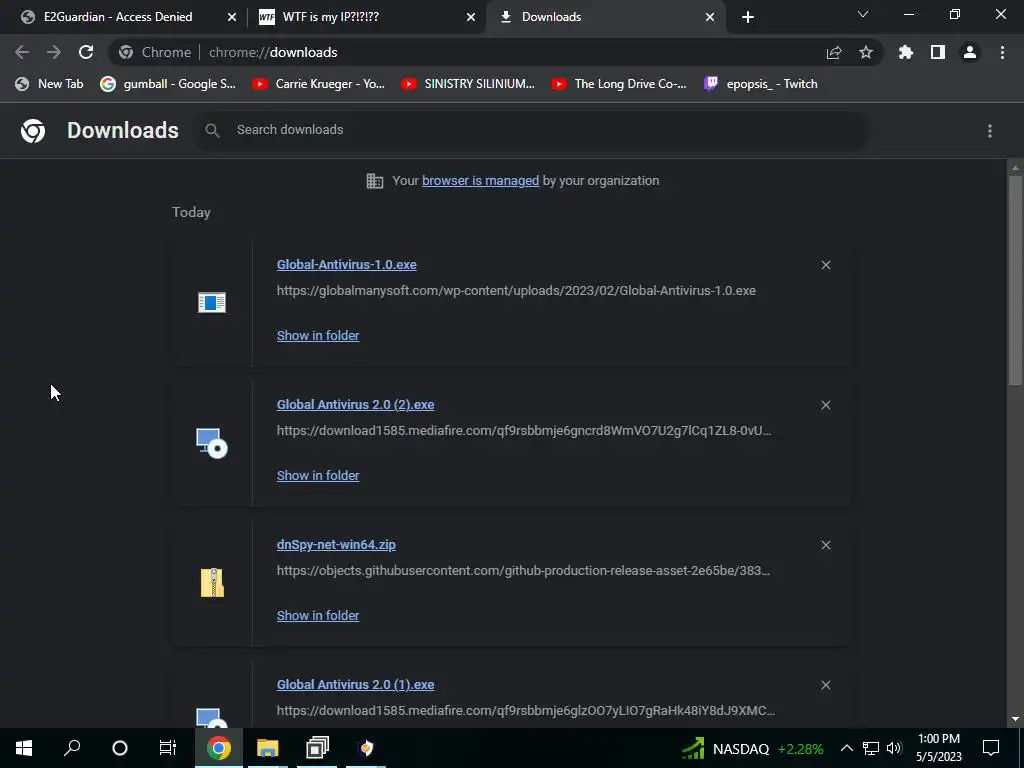Open the Chrome three-dot menu
The height and width of the screenshot is (768, 1024).
pos(1002,52)
